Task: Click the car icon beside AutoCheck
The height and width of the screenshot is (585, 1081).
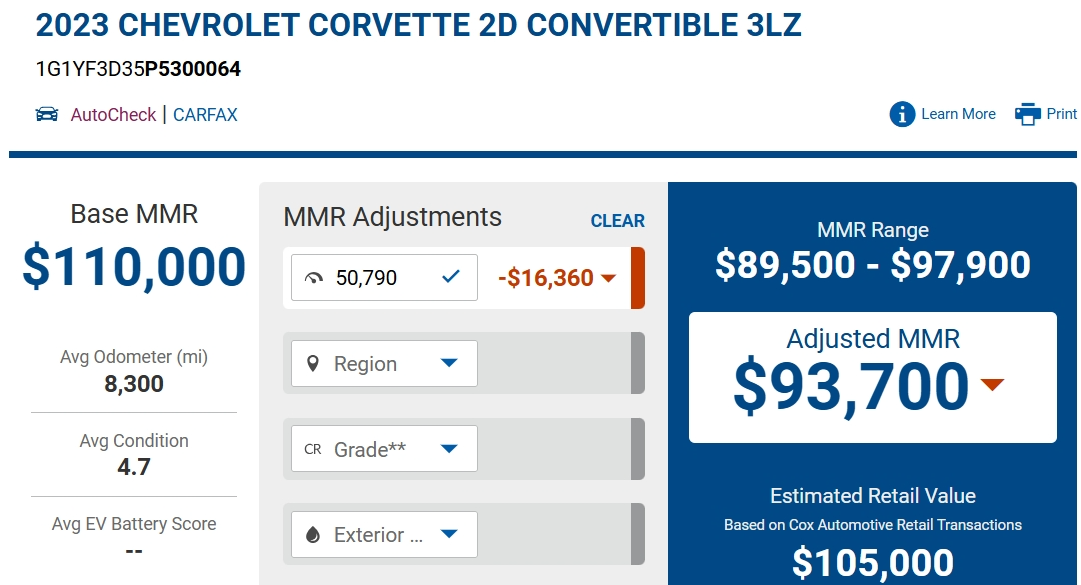Action: [47, 114]
